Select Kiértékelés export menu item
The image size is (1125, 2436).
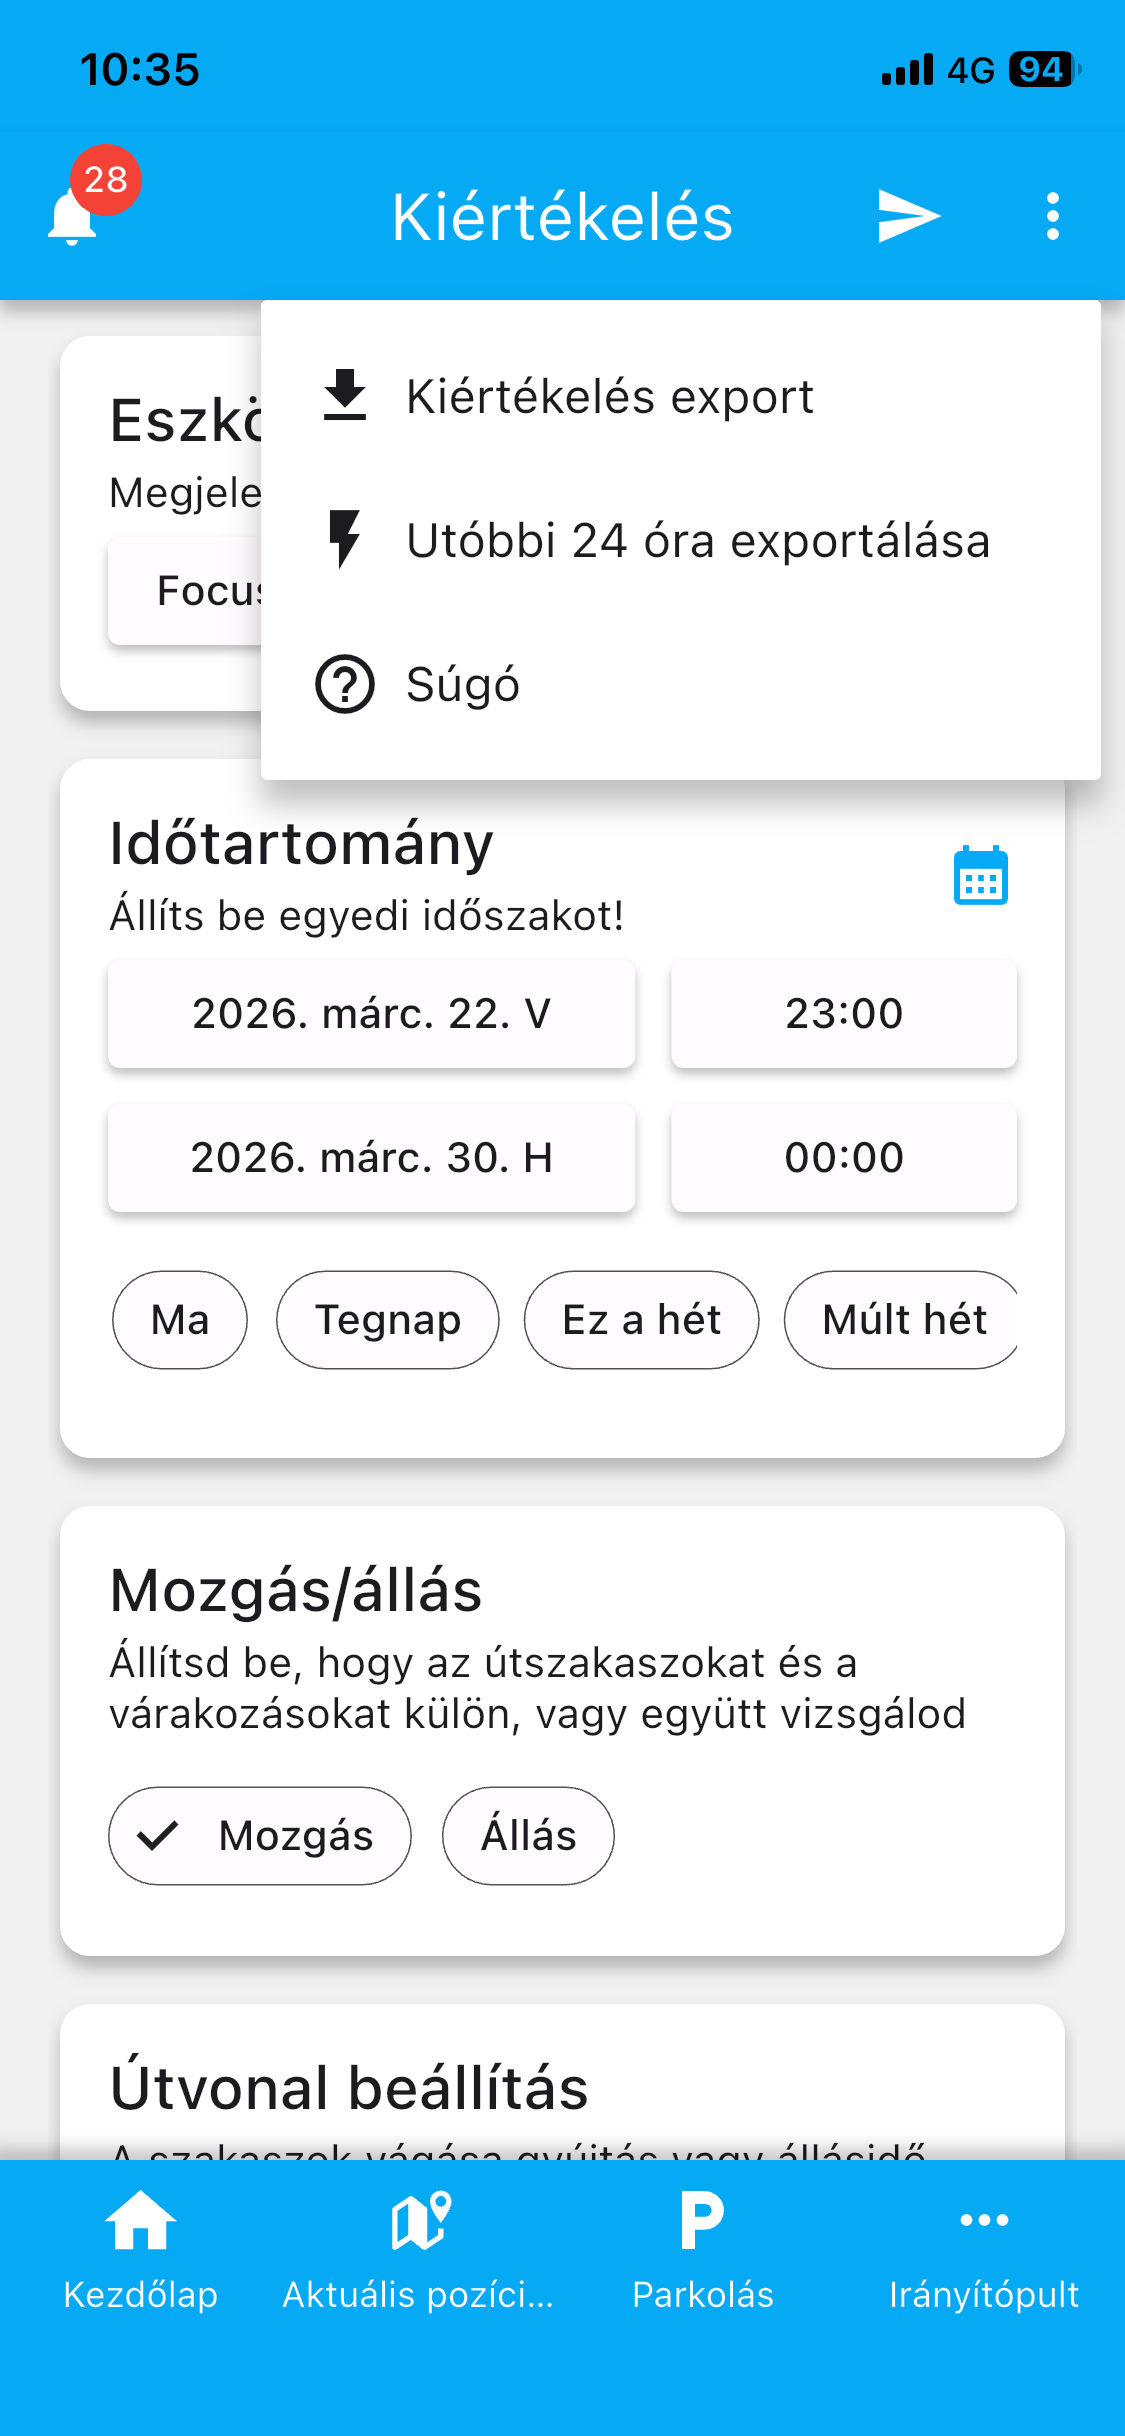click(610, 396)
